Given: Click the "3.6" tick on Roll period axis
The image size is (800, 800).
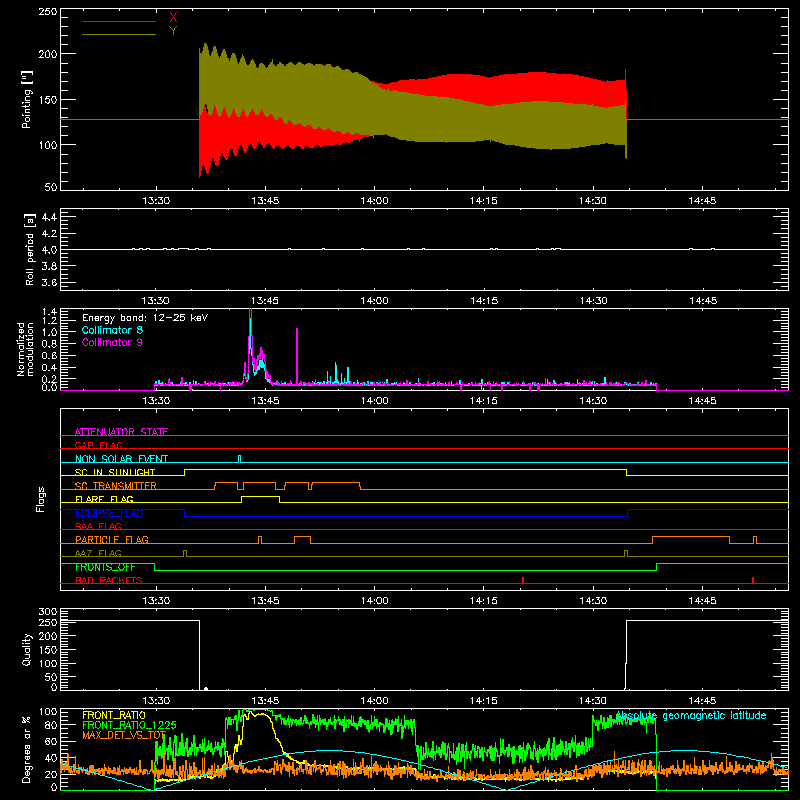Looking at the screenshot, I should coord(49,282).
